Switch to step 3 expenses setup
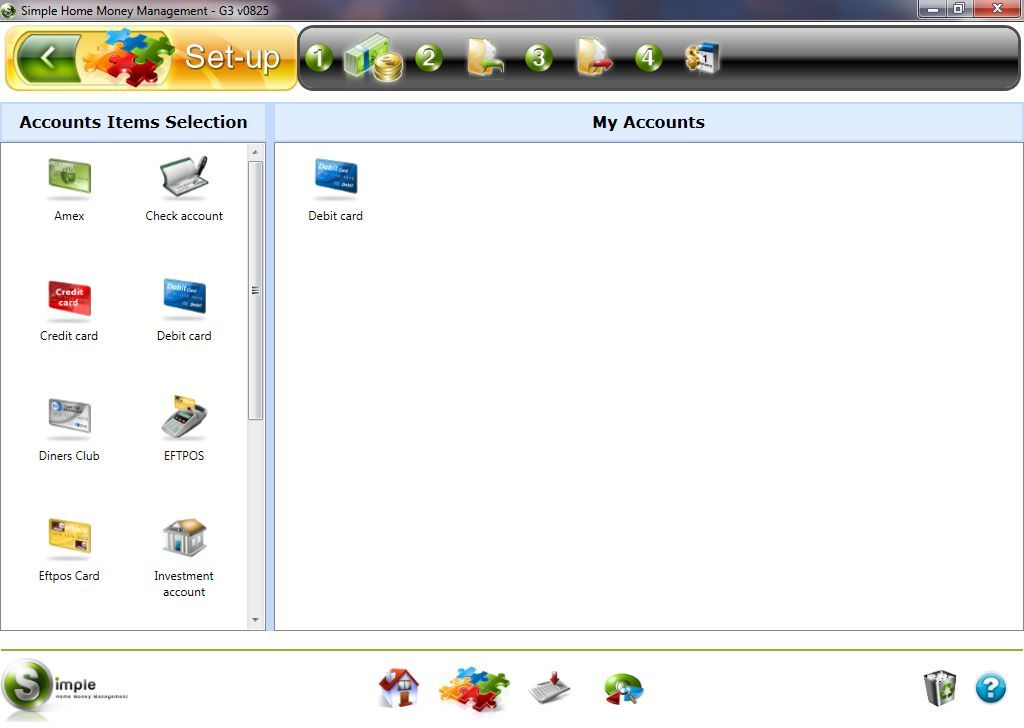1024x728 pixels. [x=595, y=58]
